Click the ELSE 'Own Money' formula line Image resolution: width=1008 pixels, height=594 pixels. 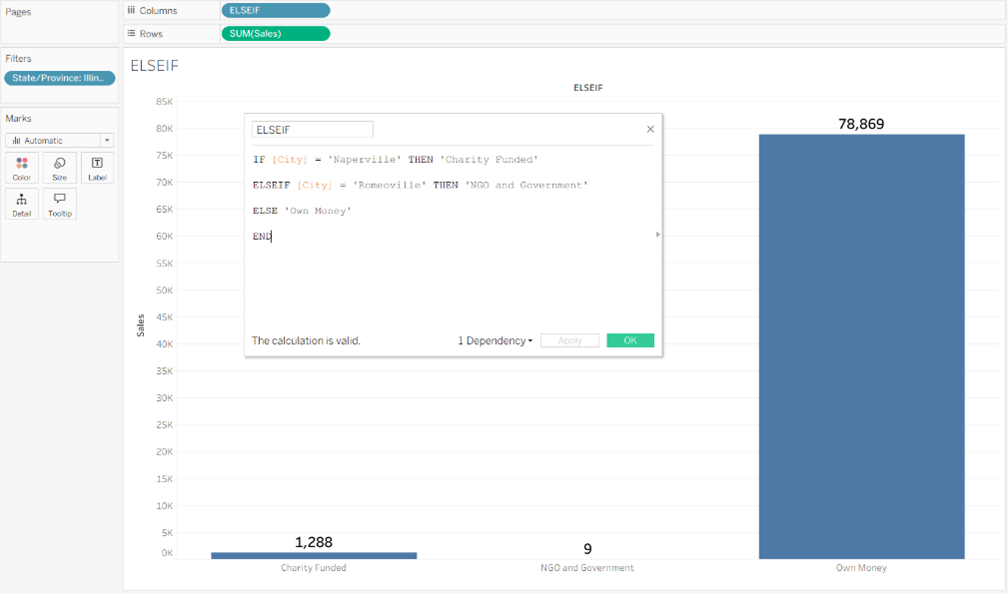coord(302,211)
